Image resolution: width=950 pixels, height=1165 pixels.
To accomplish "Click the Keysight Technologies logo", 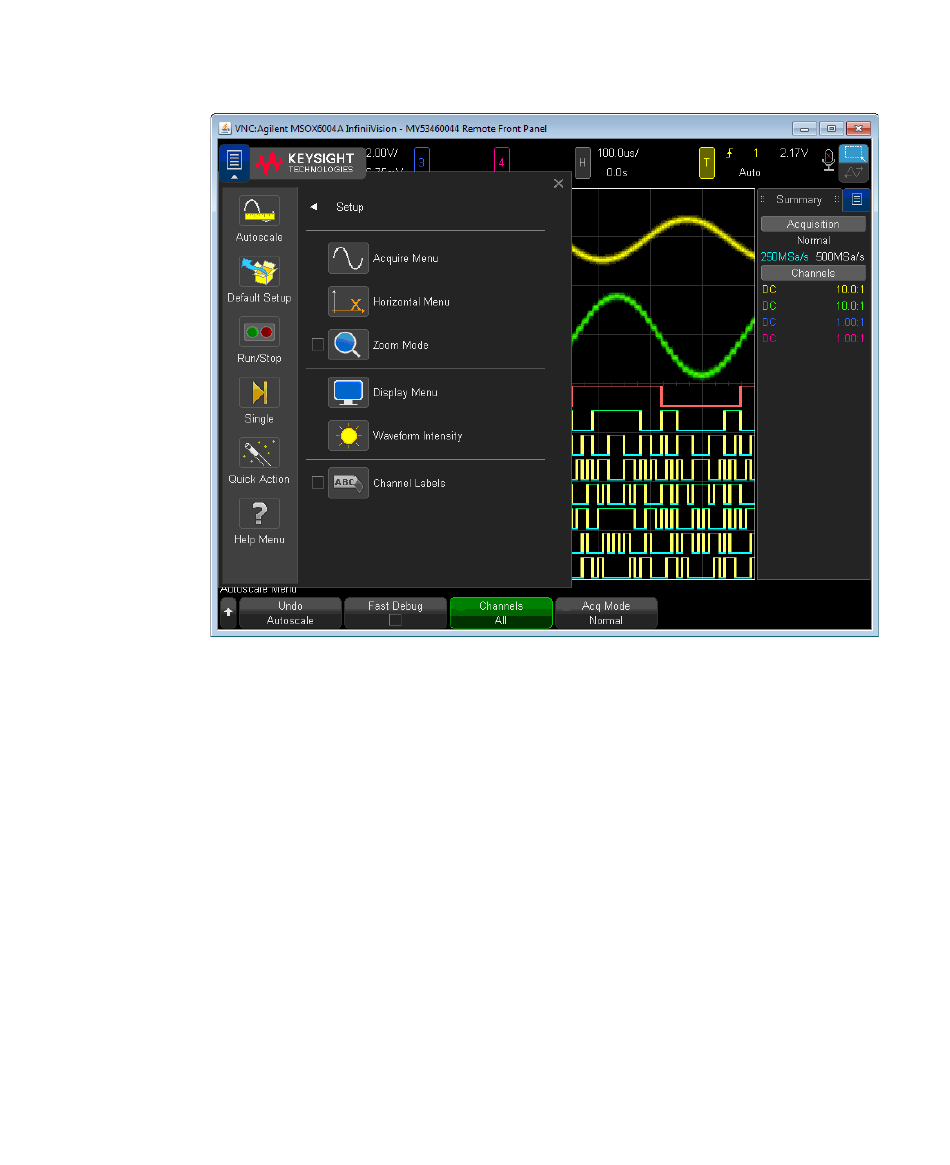I will (306, 163).
